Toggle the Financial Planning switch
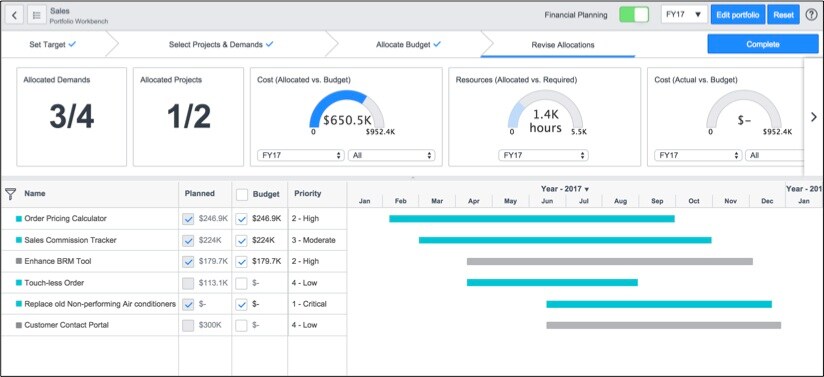 point(634,15)
